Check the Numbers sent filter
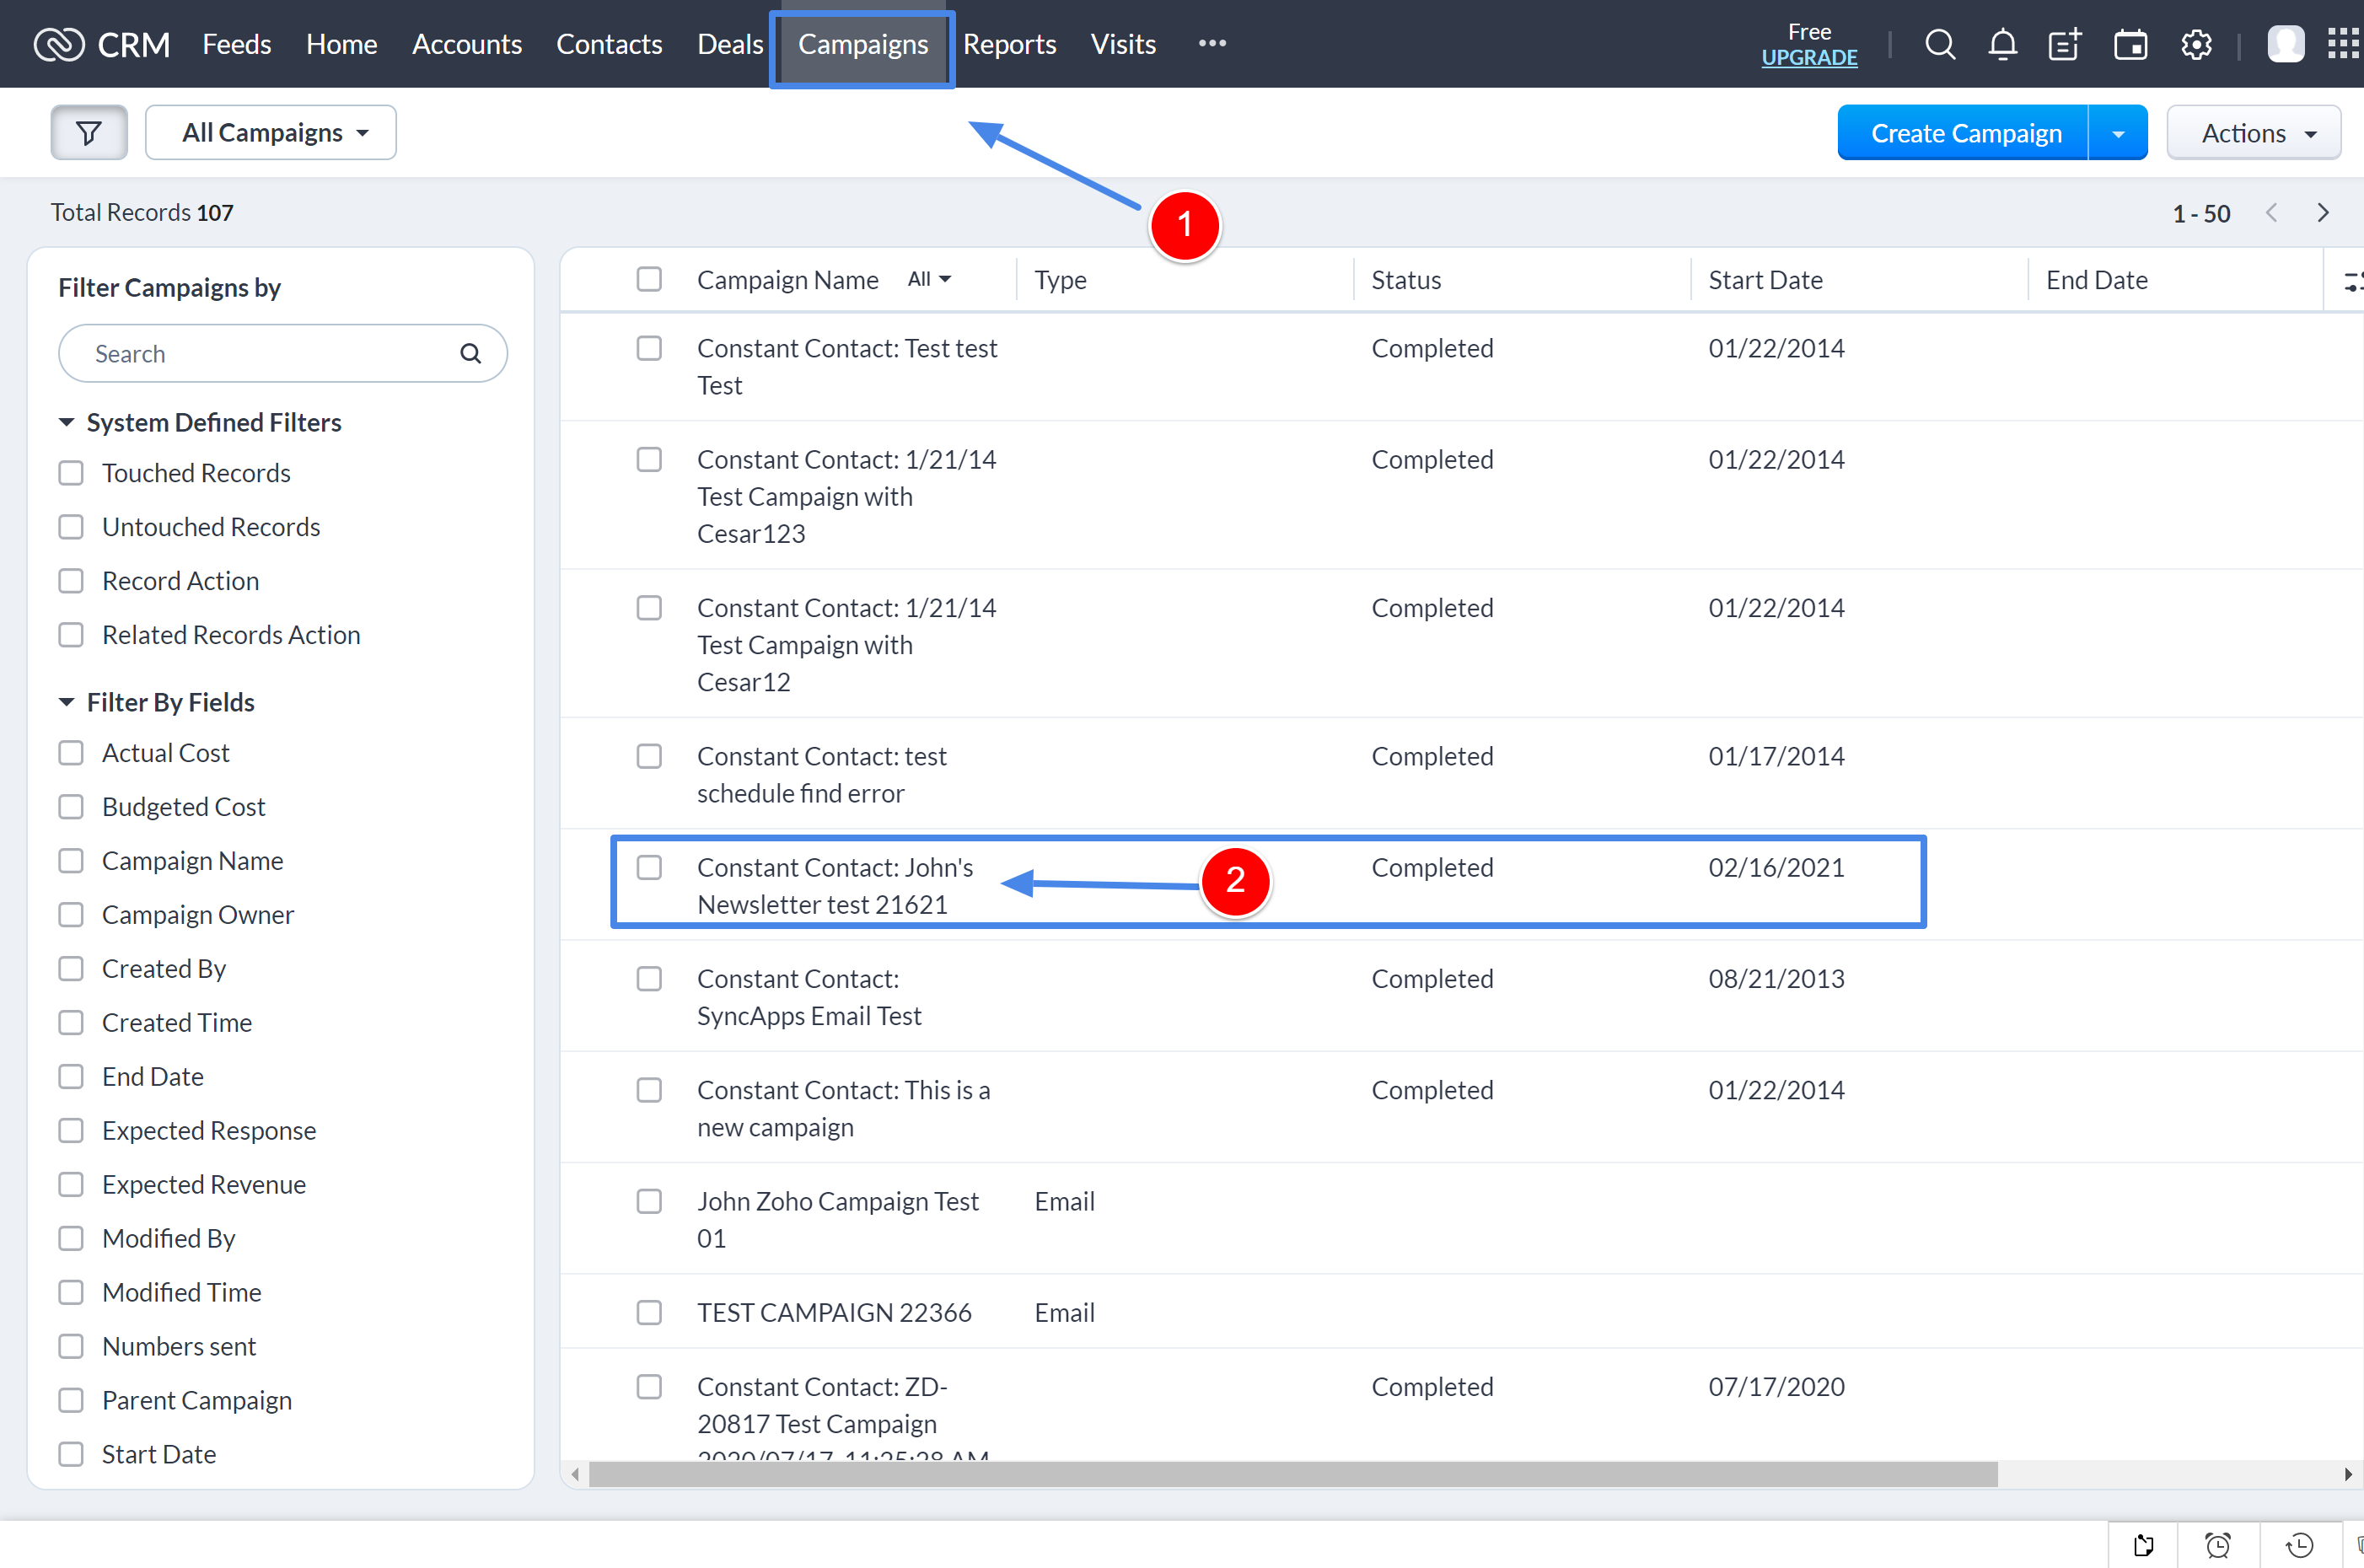 71,1347
